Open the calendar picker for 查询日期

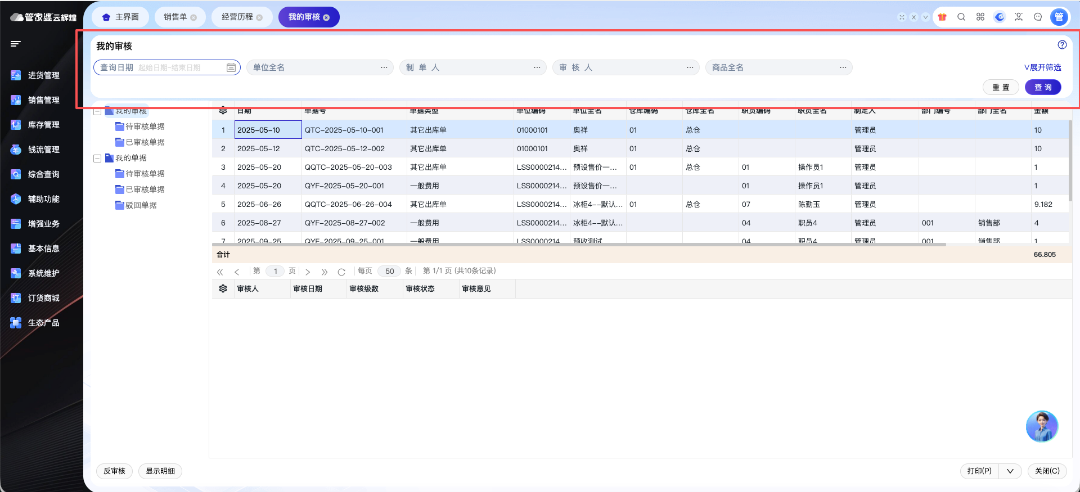tap(231, 68)
